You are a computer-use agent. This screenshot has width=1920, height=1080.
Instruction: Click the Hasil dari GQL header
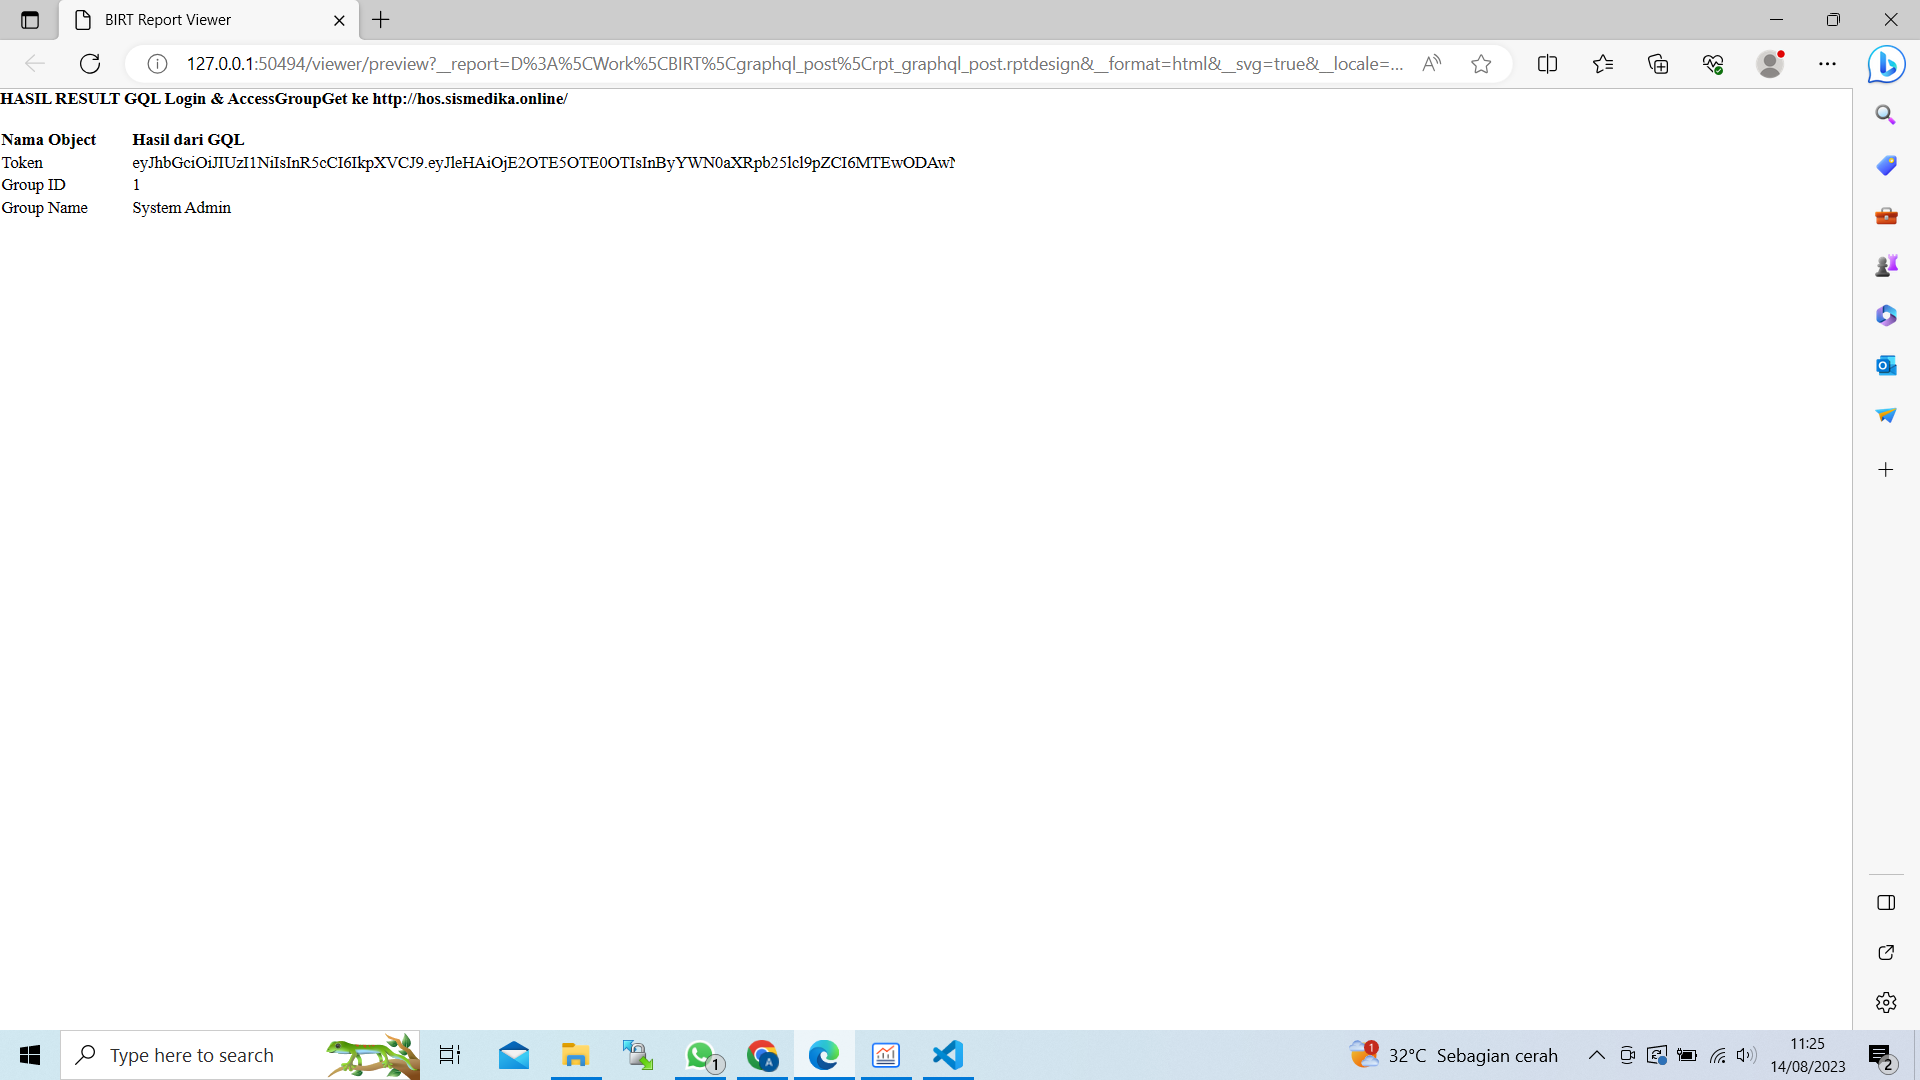click(188, 140)
